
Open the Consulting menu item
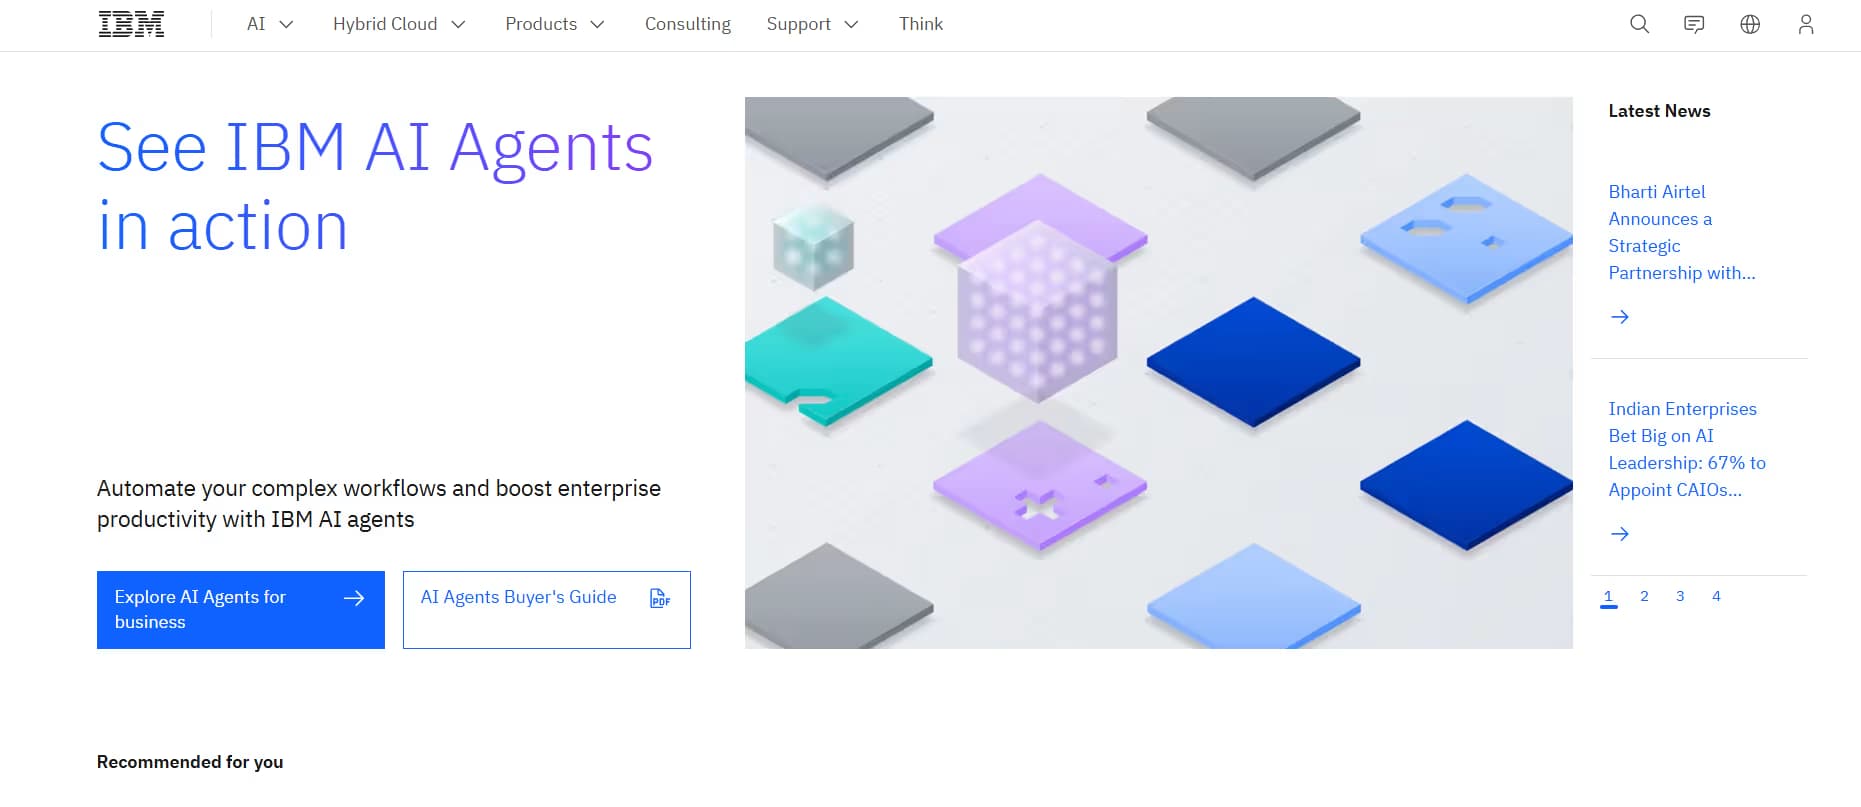pyautogui.click(x=688, y=24)
